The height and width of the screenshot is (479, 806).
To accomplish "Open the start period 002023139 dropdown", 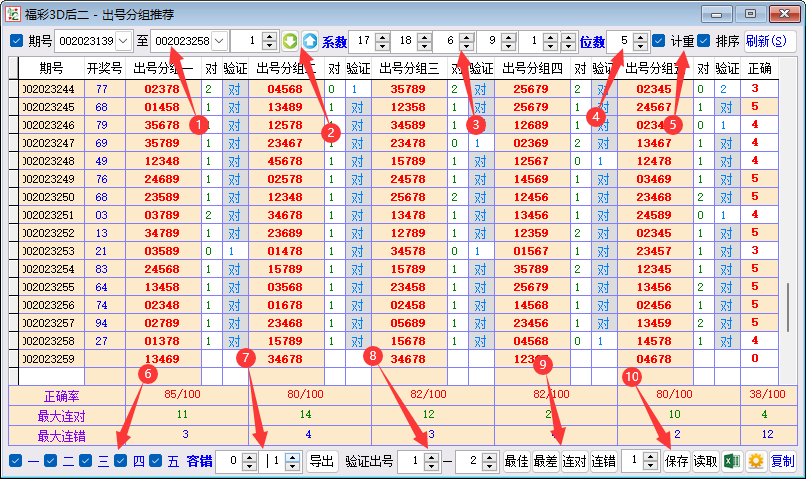I will pyautogui.click(x=123, y=41).
